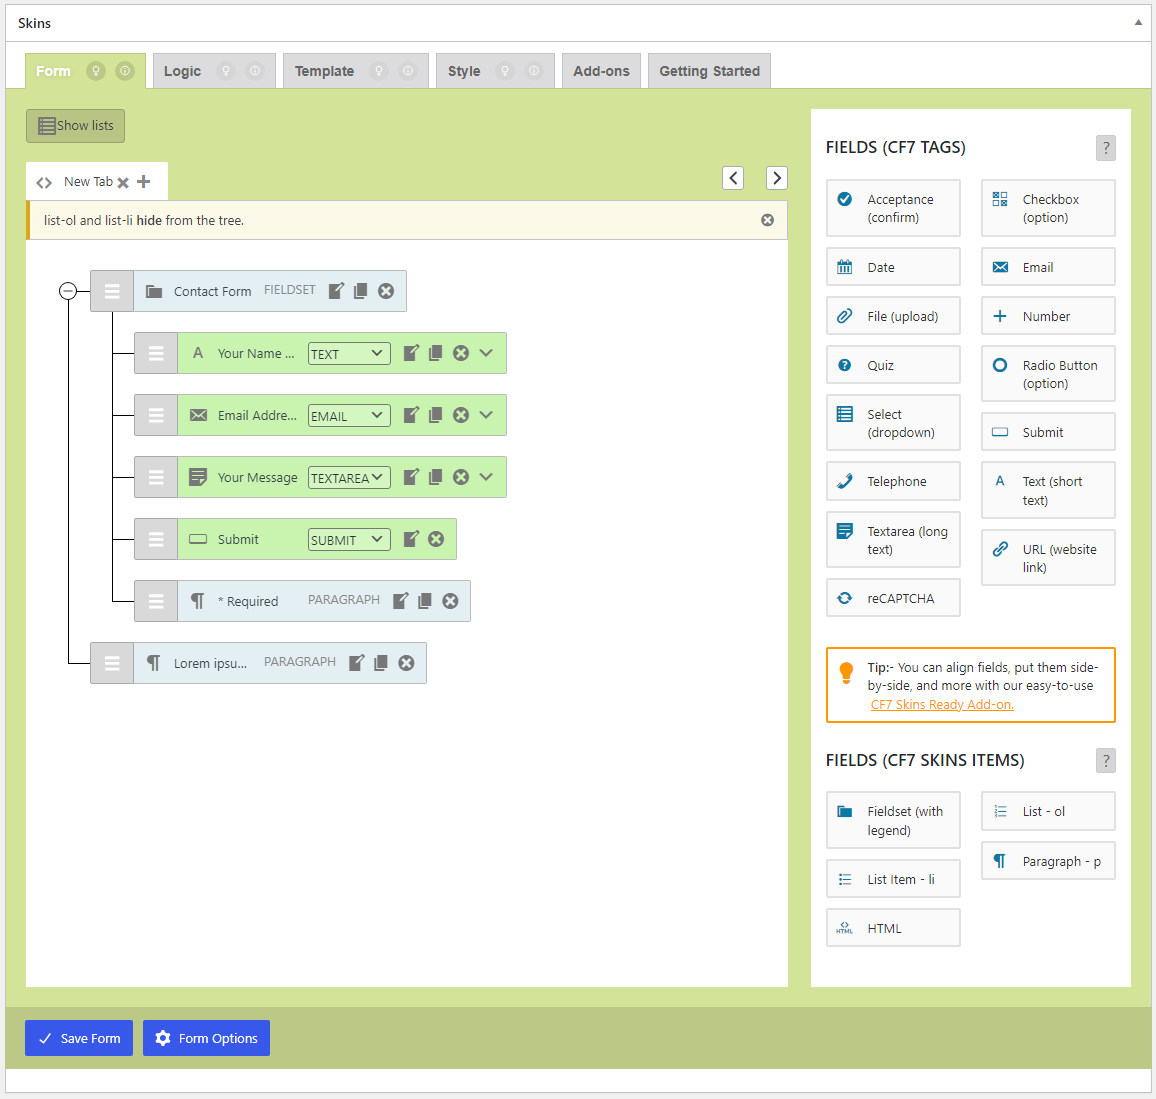
Task: Toggle the Form tab lightbulb tips icon
Action: click(96, 71)
